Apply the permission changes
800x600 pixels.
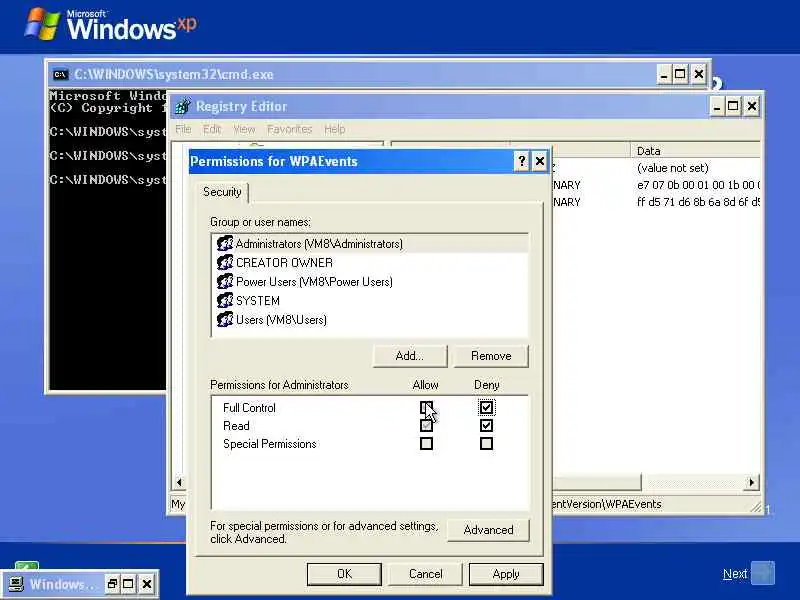click(506, 574)
